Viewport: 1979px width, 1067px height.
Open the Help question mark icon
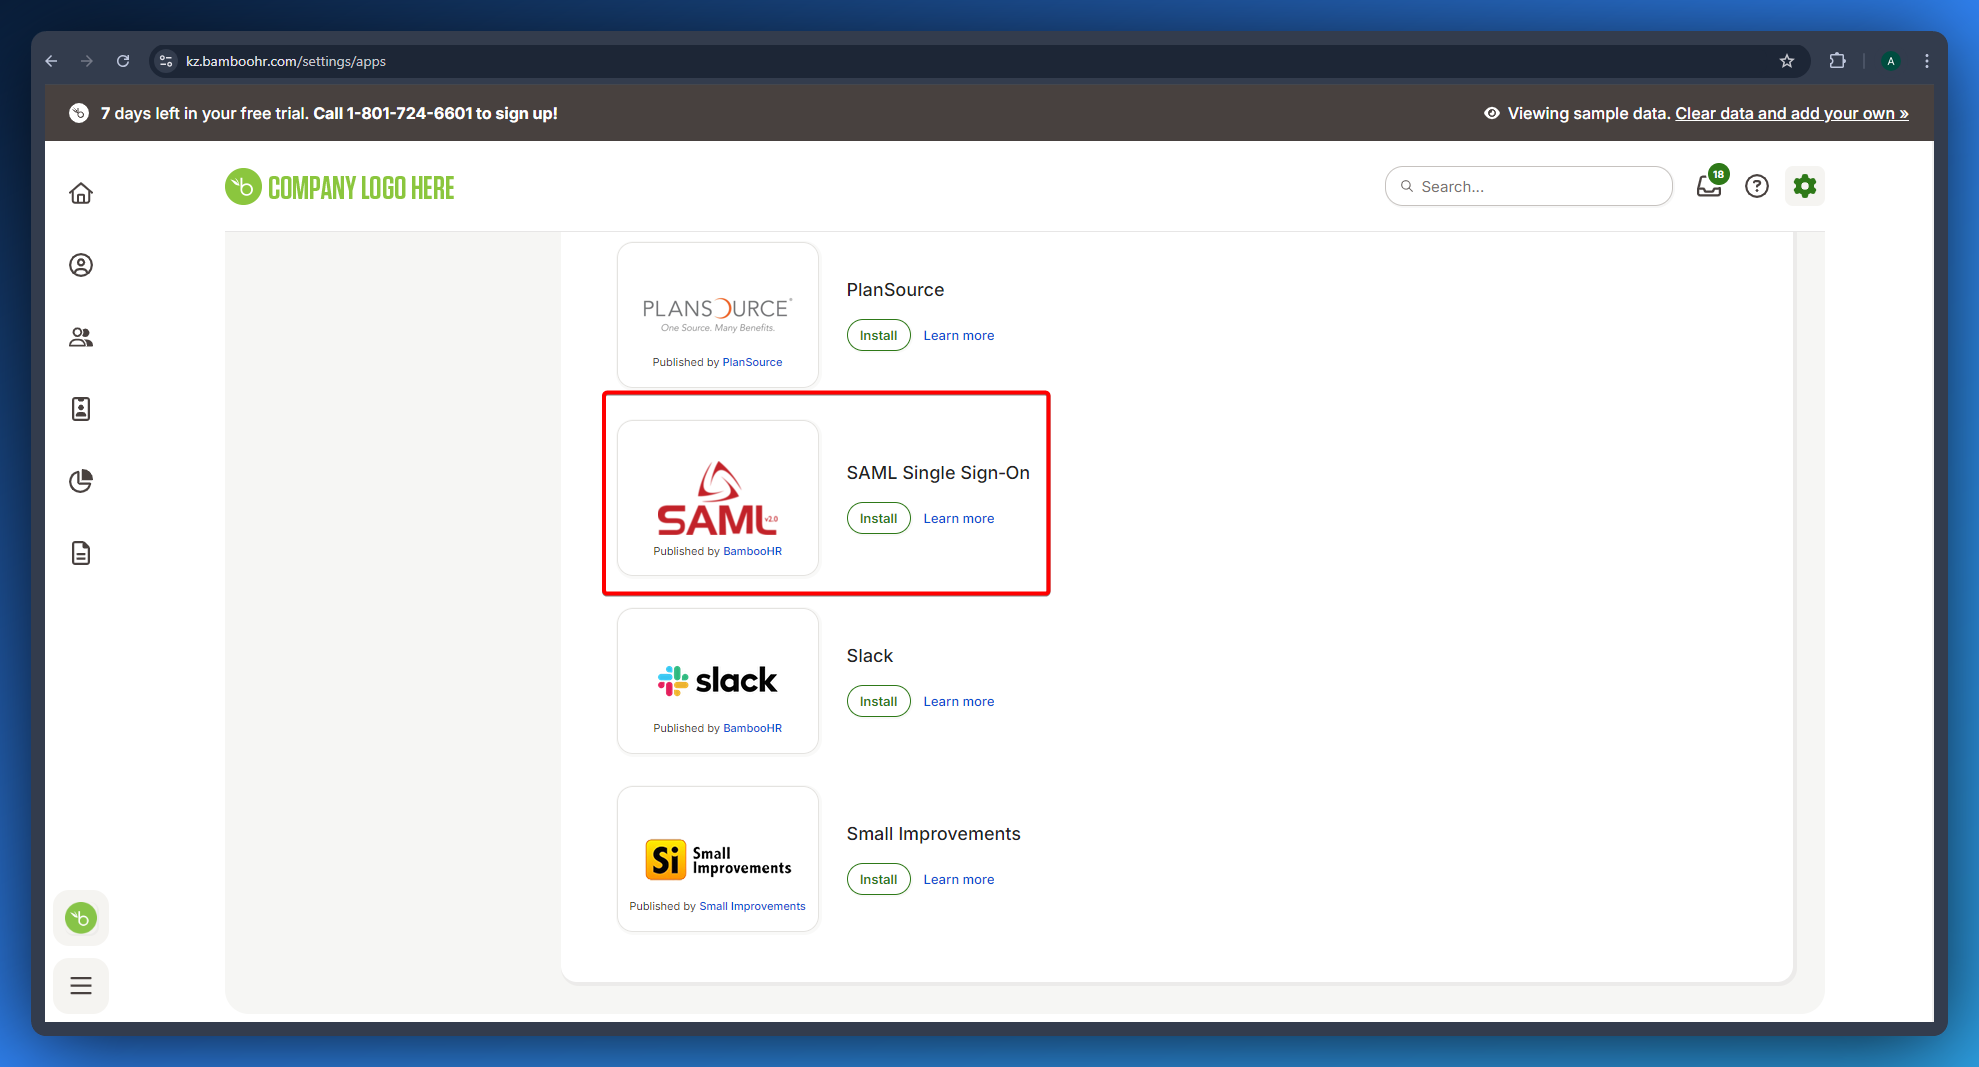(1757, 186)
